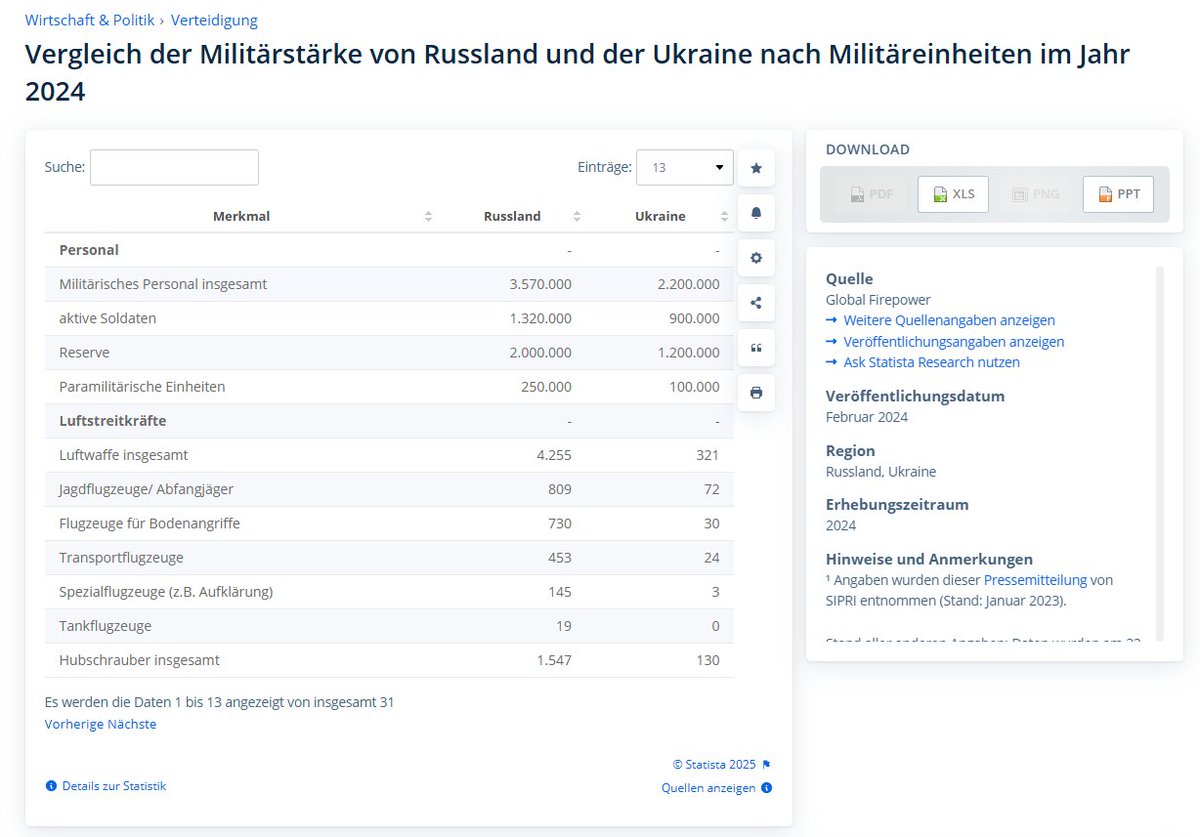
Task: Focus the Suche search field
Action: (x=174, y=168)
